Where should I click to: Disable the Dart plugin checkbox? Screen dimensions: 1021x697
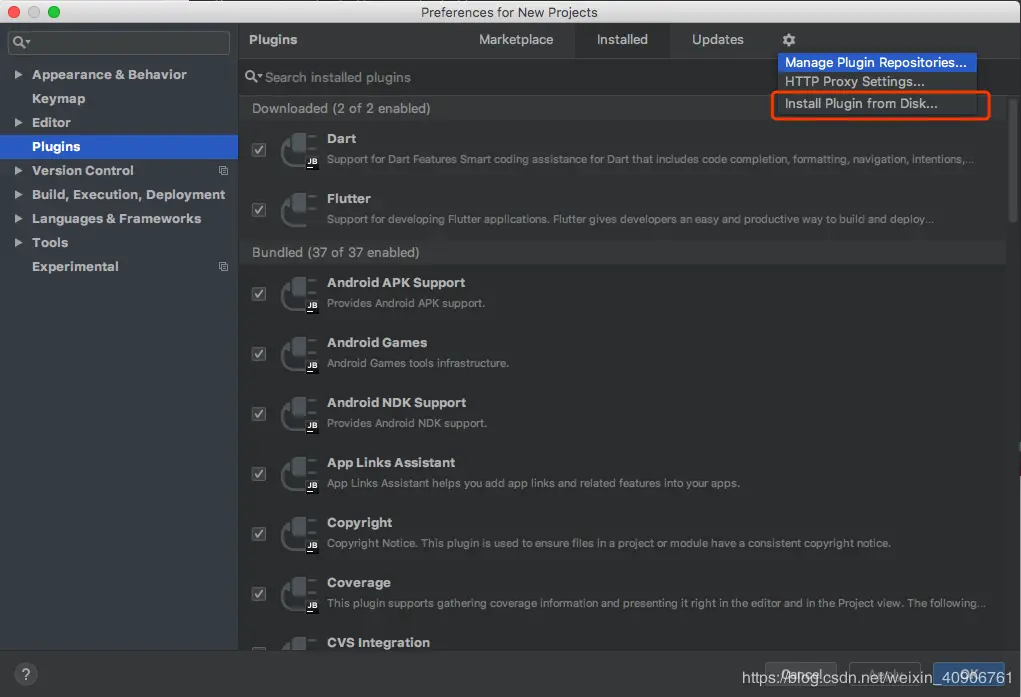click(x=259, y=150)
